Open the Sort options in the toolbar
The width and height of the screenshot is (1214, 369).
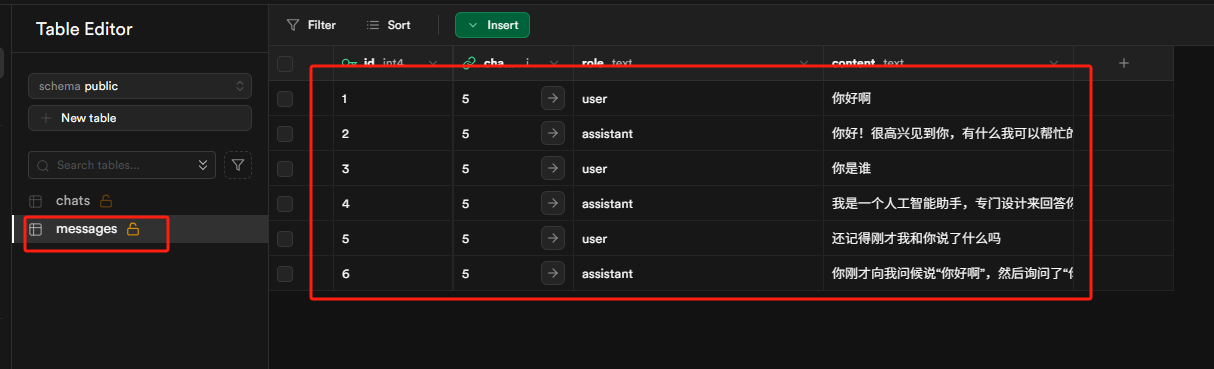[388, 25]
